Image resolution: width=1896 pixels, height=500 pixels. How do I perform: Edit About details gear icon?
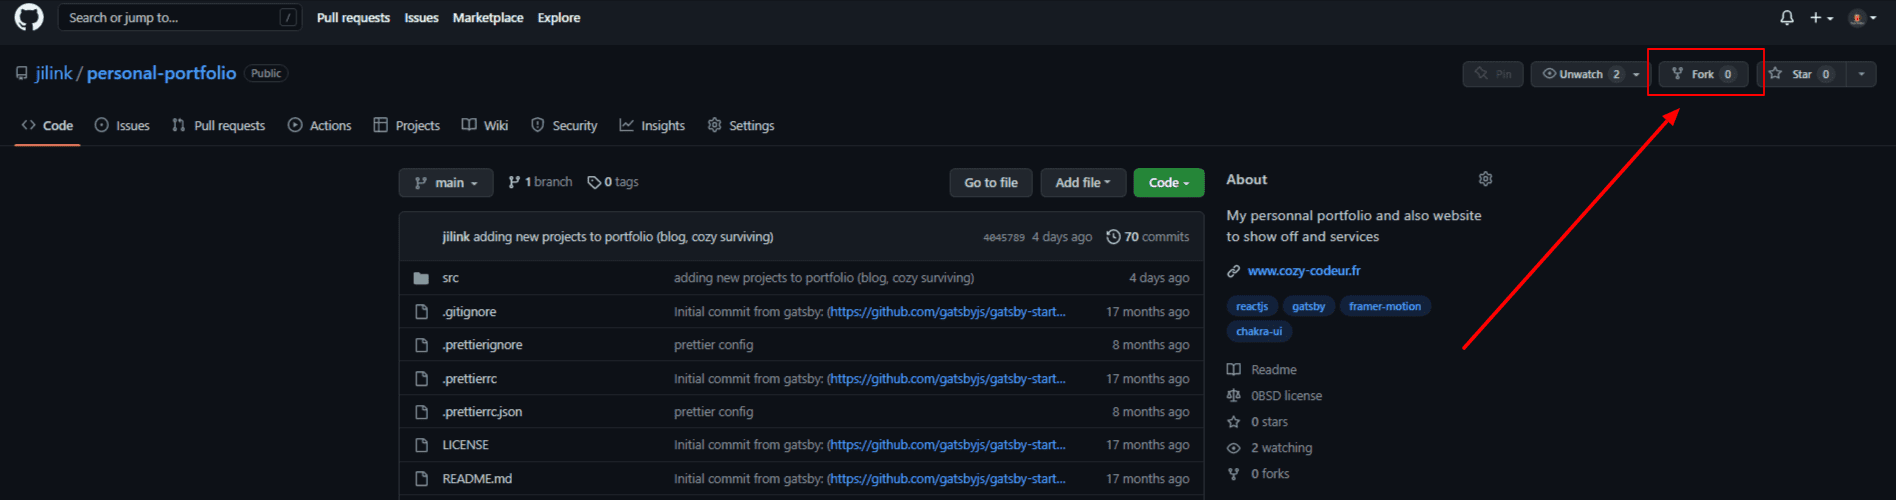(1485, 179)
